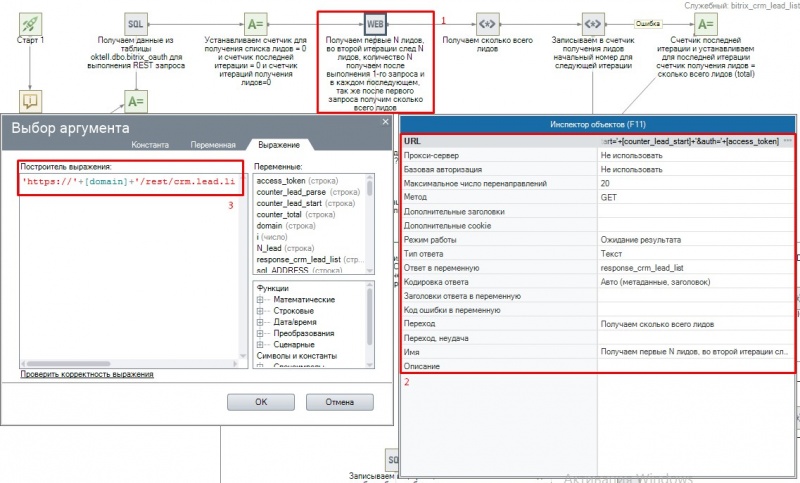Switch to the Переменная tab
This screenshot has height=483, width=800.
(x=213, y=145)
